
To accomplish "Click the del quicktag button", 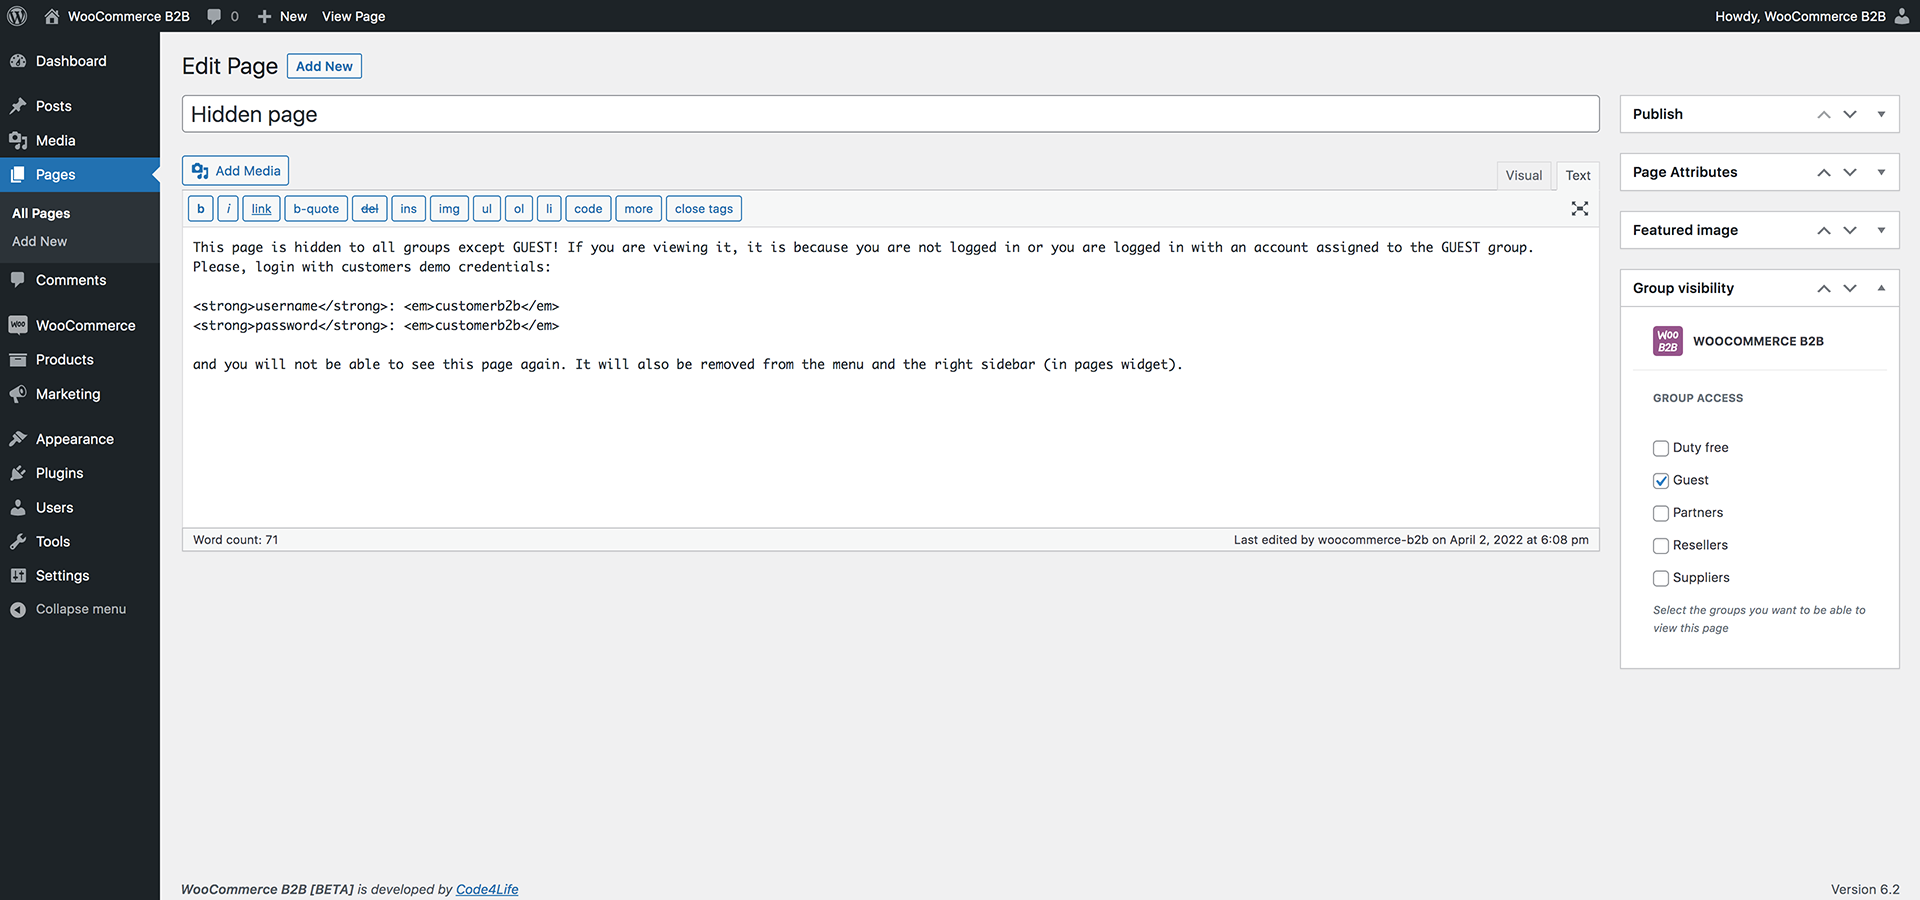I will pos(370,209).
